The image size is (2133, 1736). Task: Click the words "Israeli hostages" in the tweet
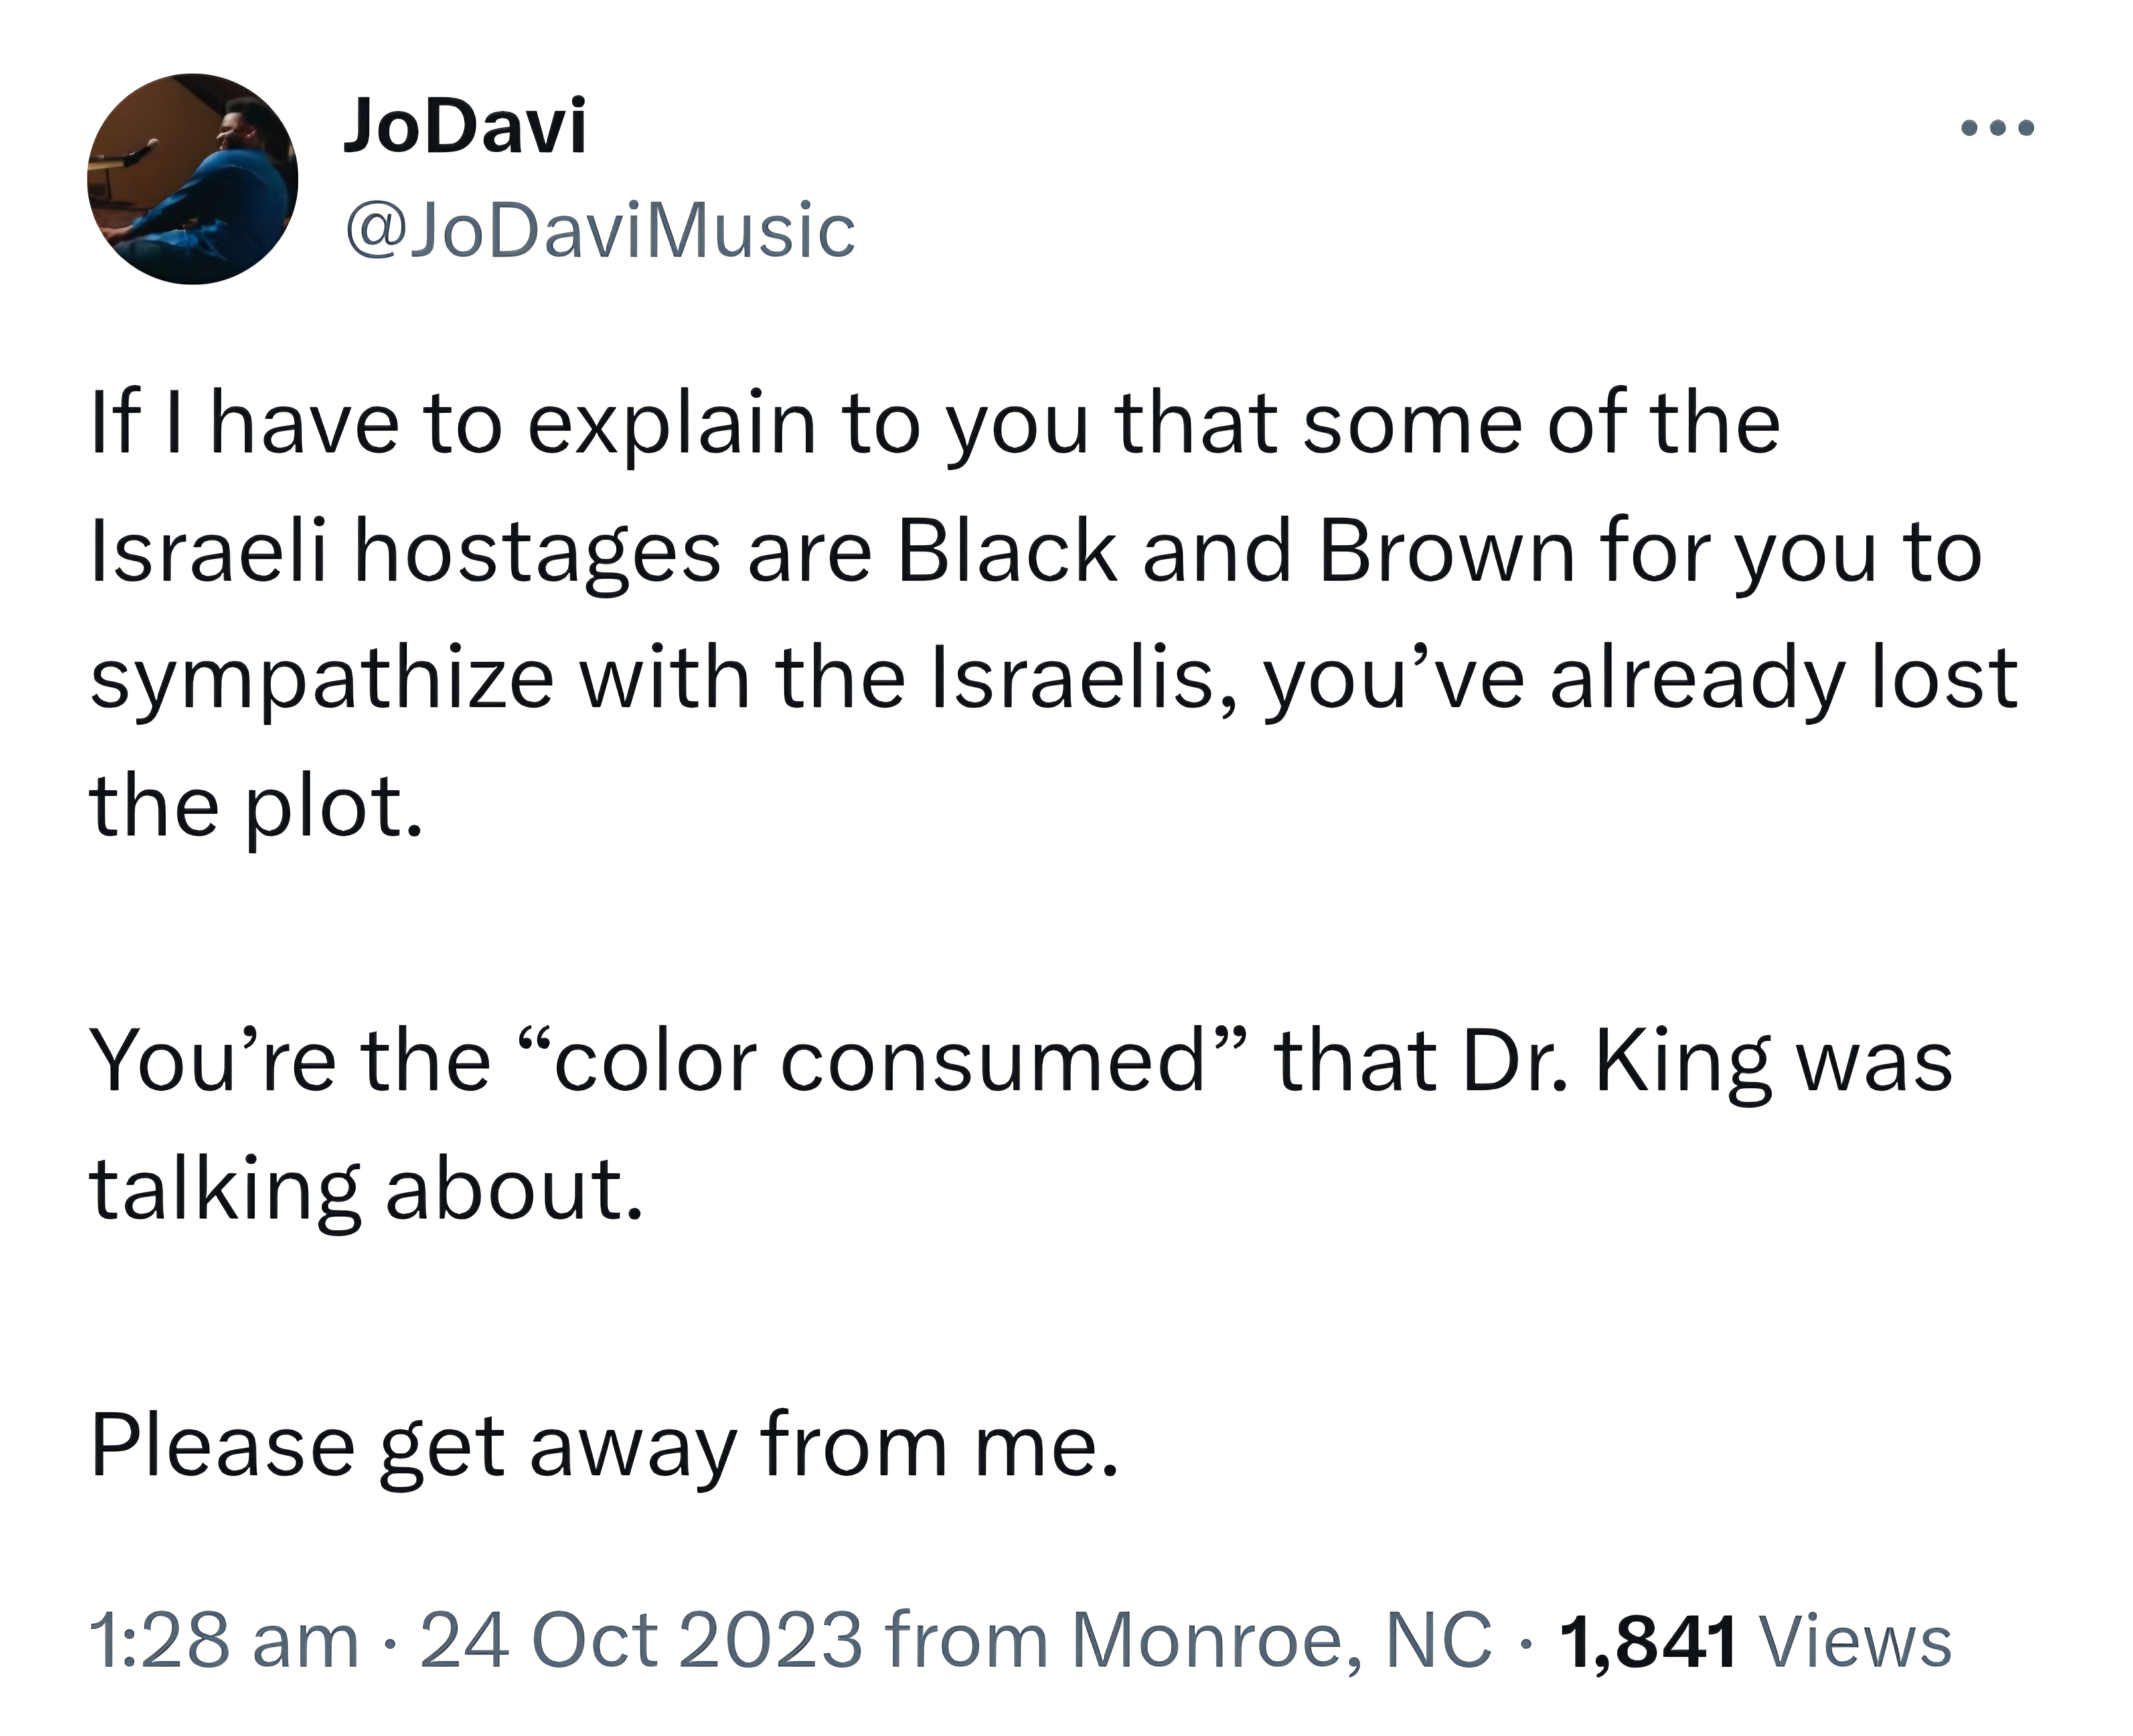tap(404, 551)
